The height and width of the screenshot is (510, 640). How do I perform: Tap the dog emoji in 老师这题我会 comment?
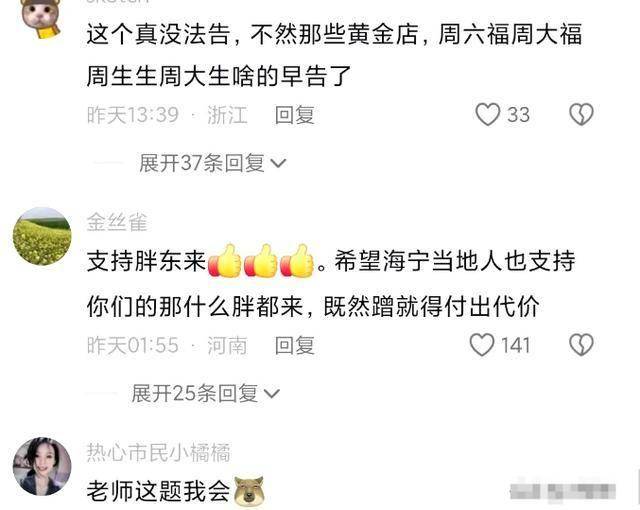249,490
